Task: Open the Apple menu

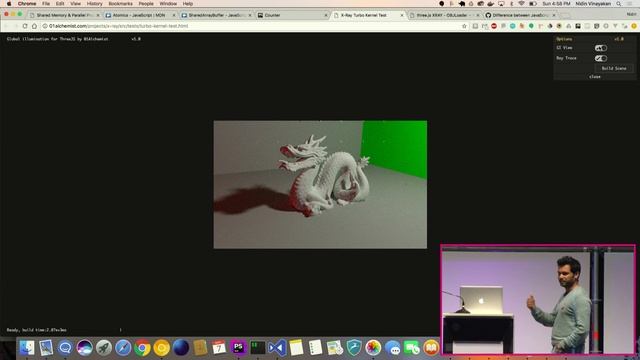Action: 9,4
